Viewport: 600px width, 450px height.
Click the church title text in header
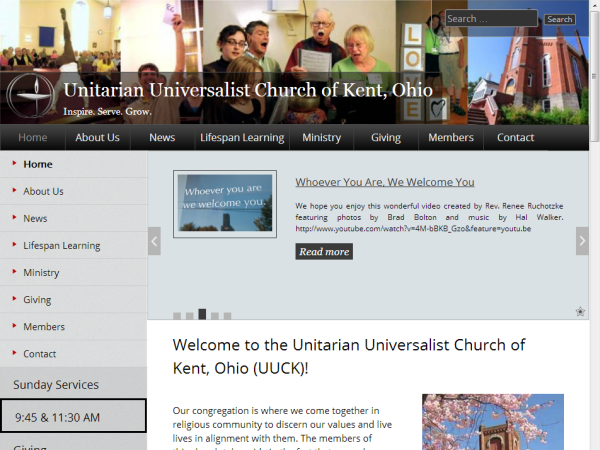click(248, 90)
